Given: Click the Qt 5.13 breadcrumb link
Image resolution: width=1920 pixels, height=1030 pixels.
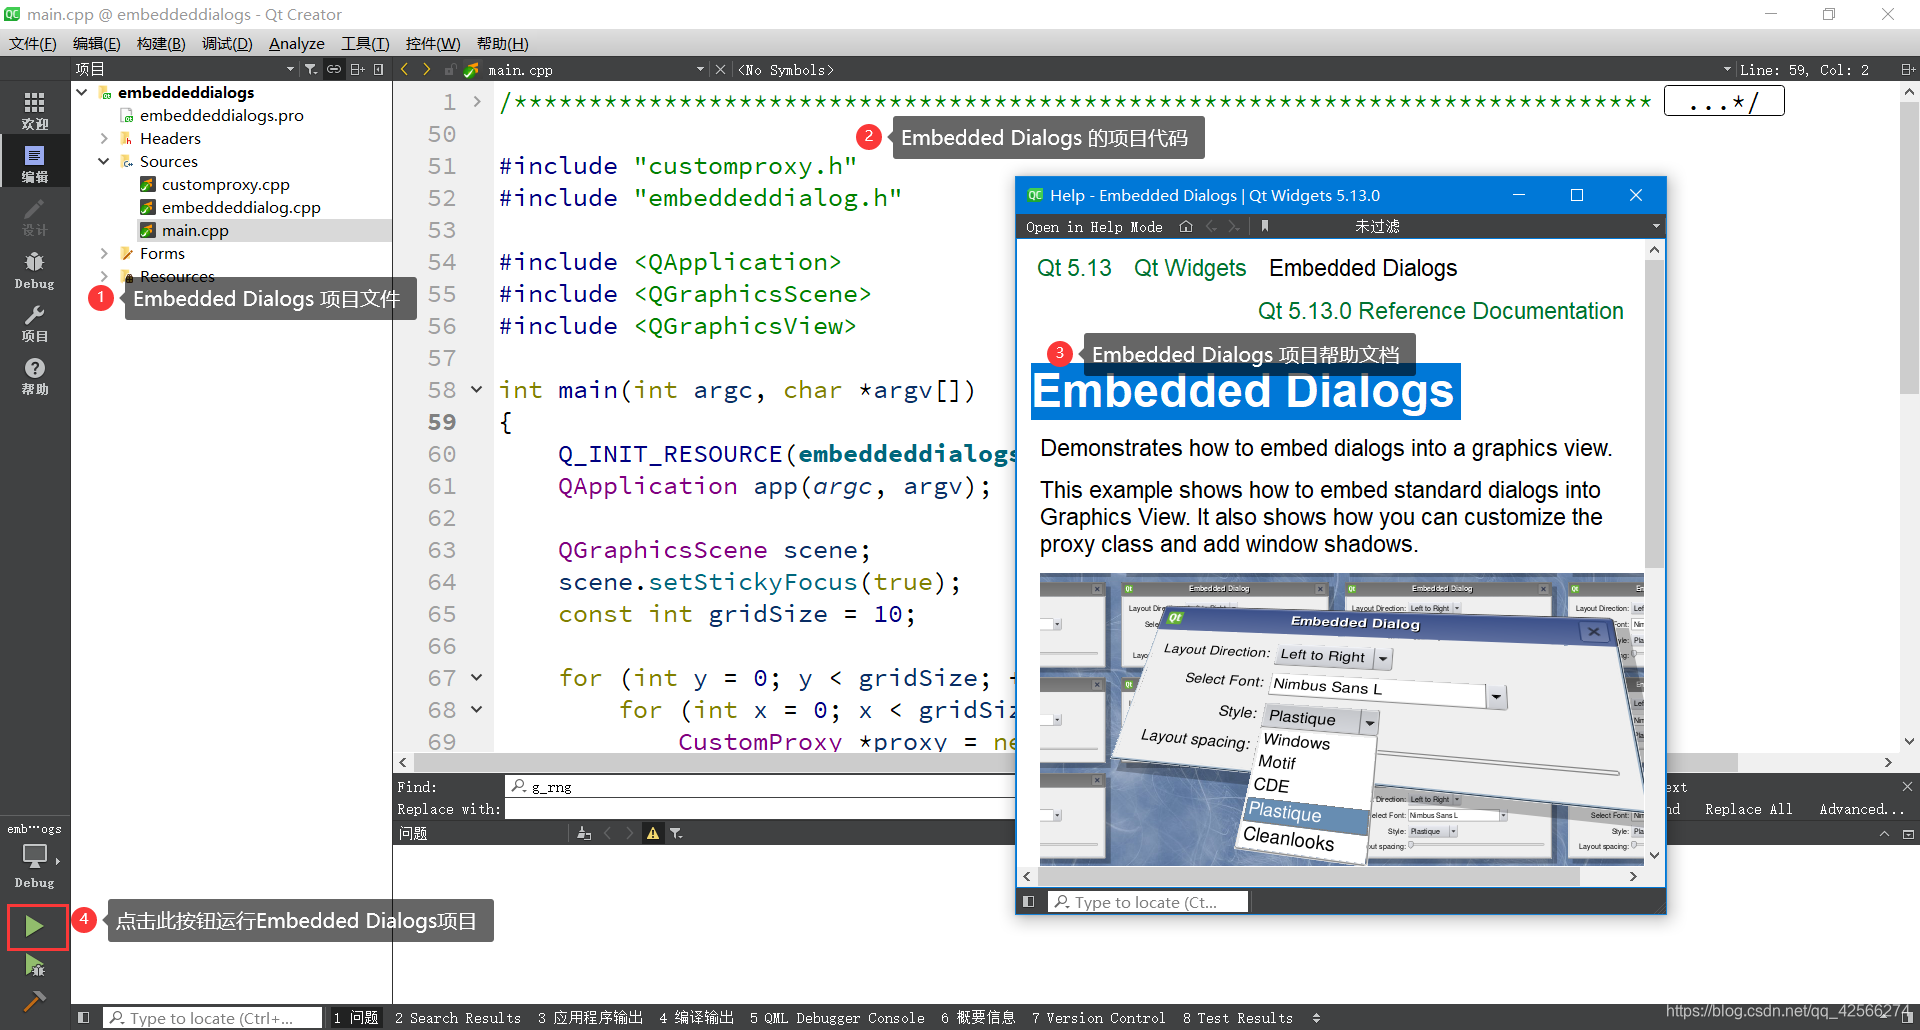Looking at the screenshot, I should pos(1074,268).
